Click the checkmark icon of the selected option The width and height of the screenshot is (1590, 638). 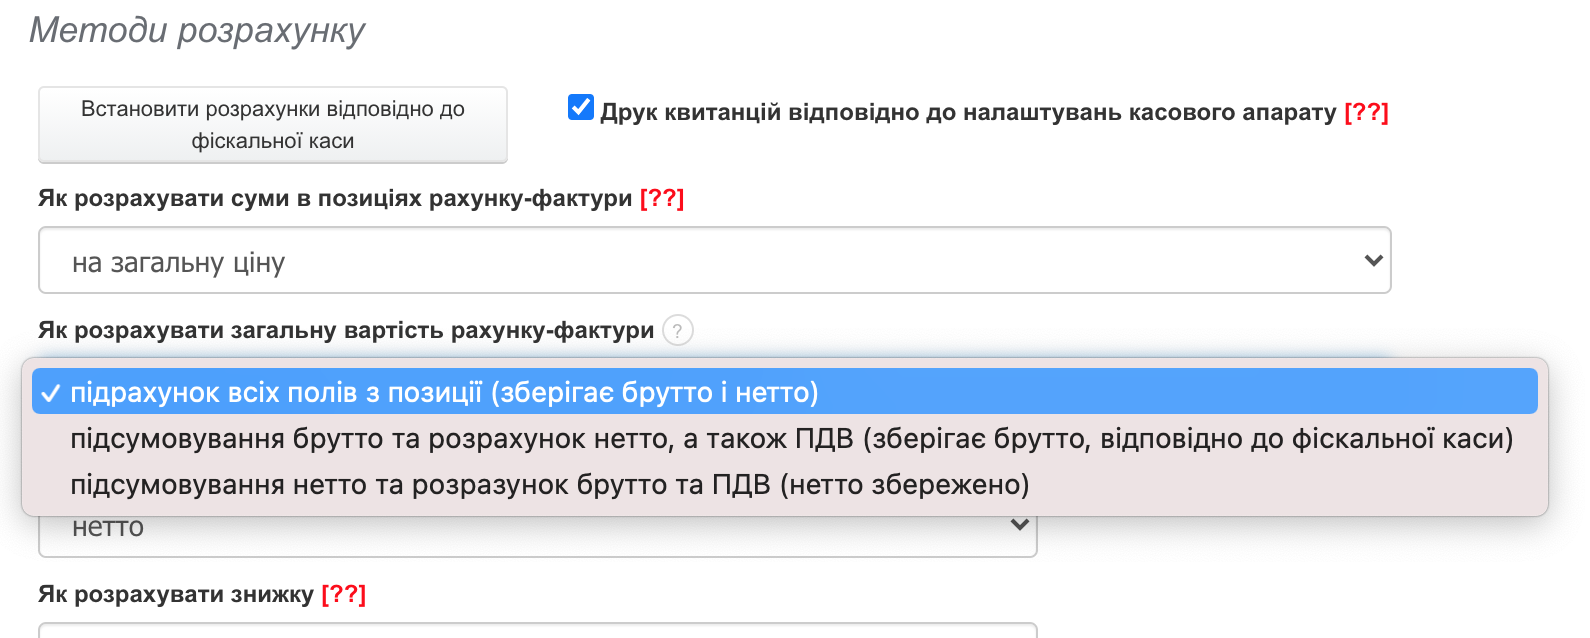[x=51, y=393]
